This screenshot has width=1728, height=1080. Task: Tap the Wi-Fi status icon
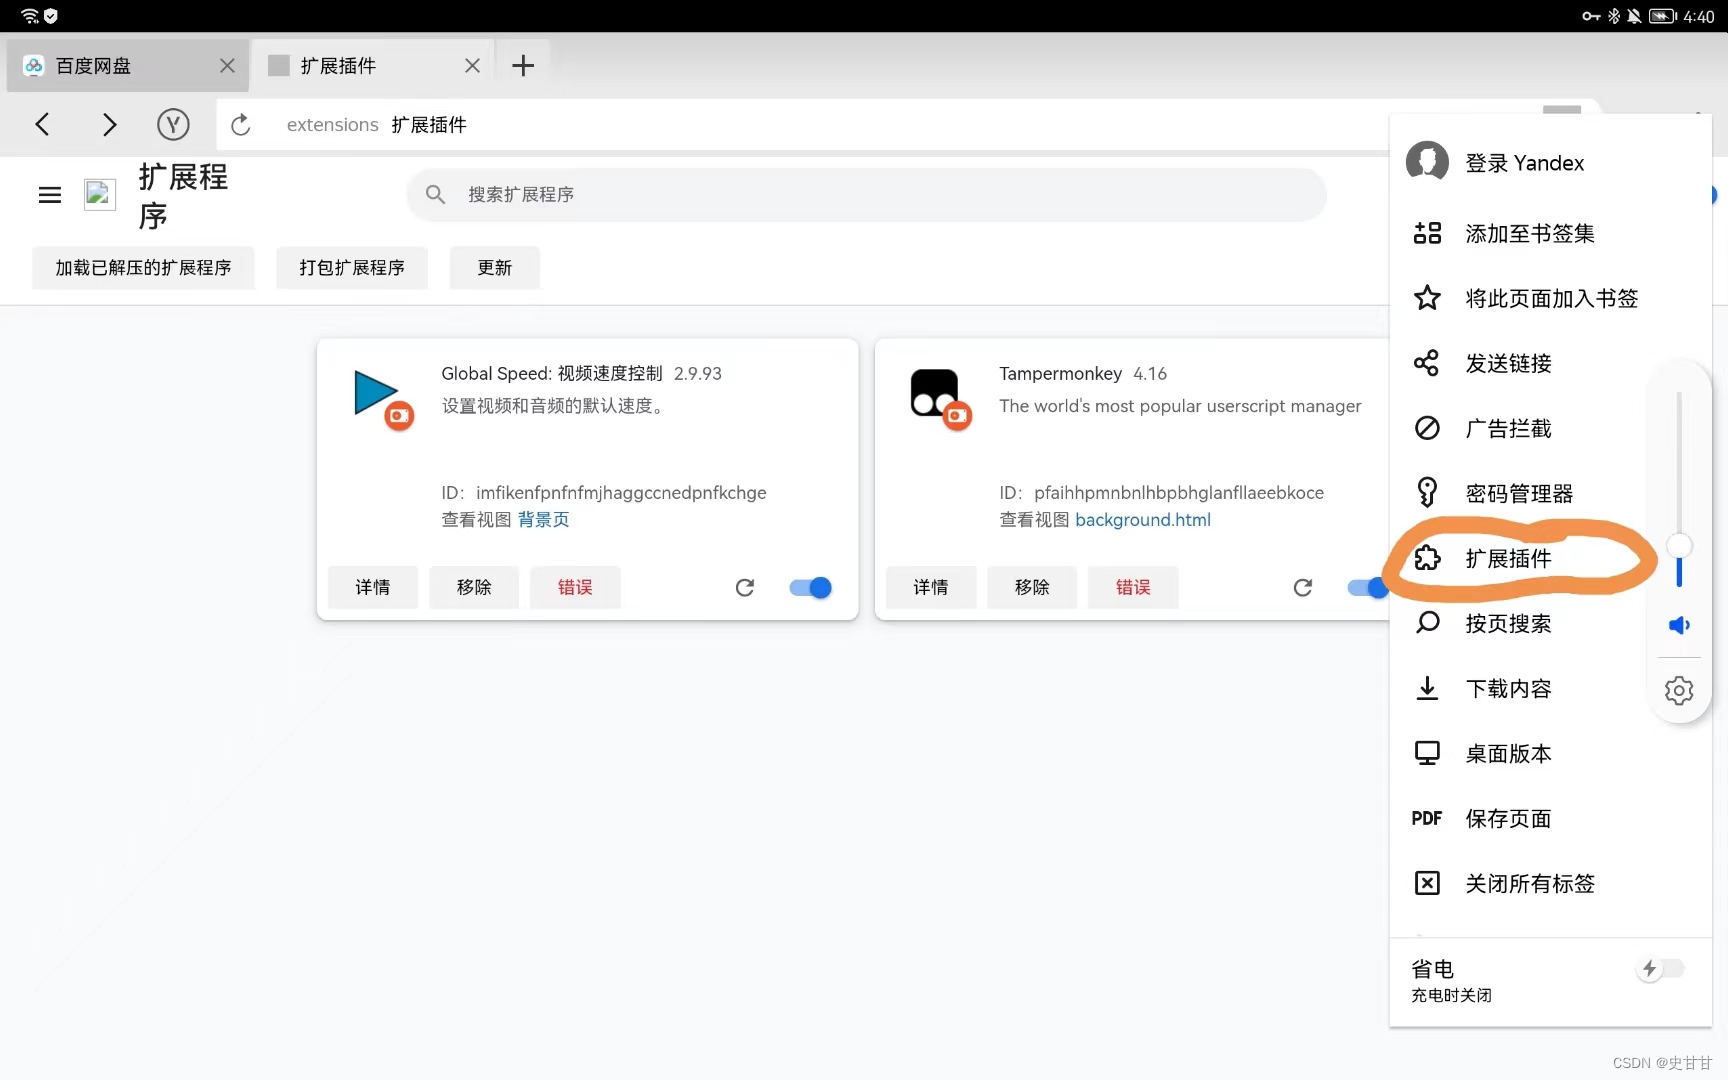click(29, 15)
